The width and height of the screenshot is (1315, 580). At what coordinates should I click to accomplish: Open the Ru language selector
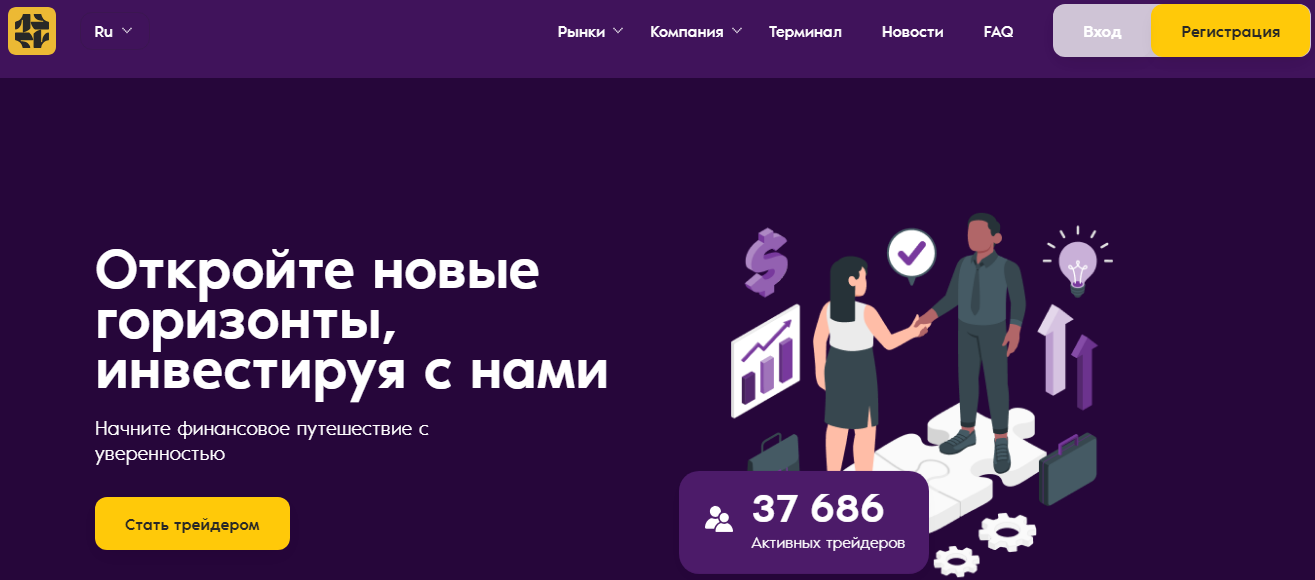pos(113,31)
